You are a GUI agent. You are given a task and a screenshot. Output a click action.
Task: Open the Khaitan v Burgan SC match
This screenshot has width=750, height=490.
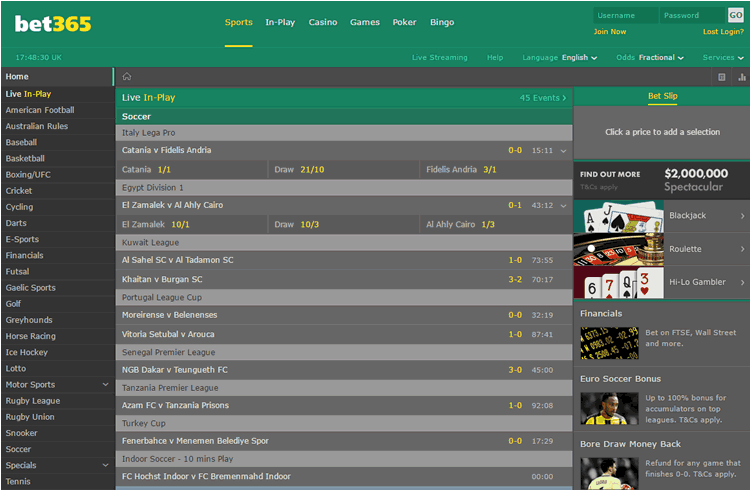point(344,279)
